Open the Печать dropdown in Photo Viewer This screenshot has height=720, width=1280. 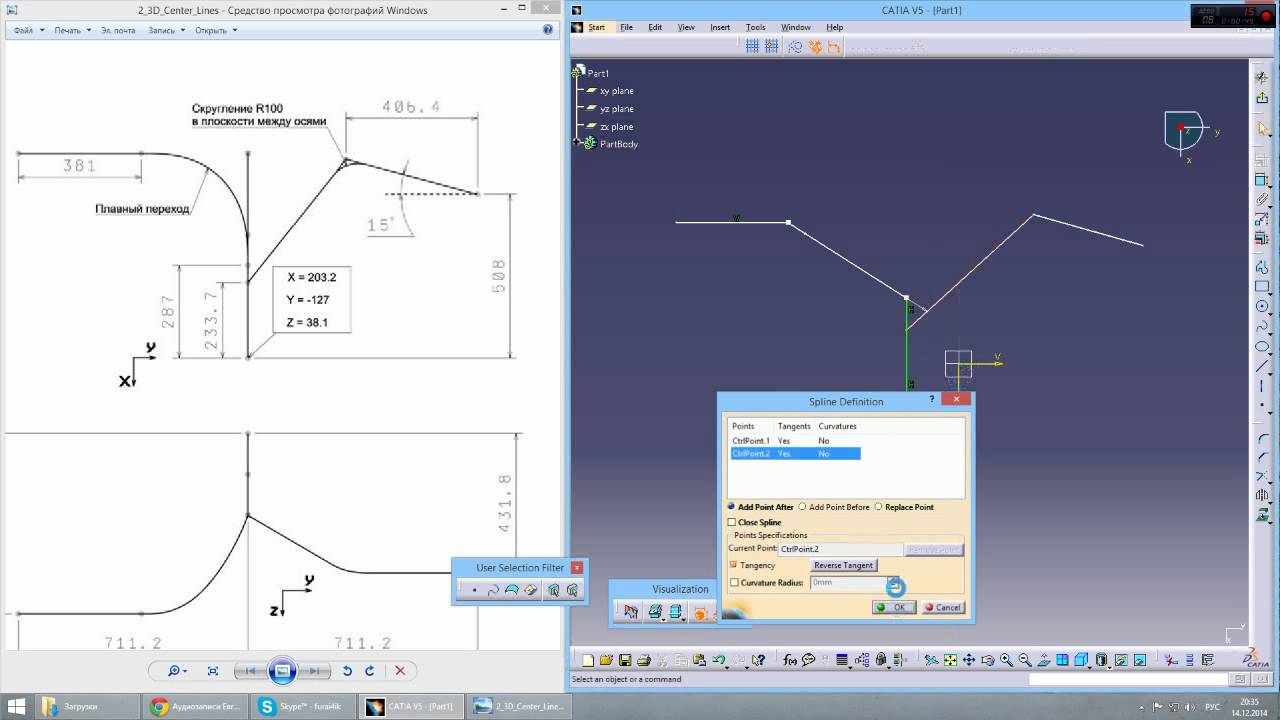[72, 30]
